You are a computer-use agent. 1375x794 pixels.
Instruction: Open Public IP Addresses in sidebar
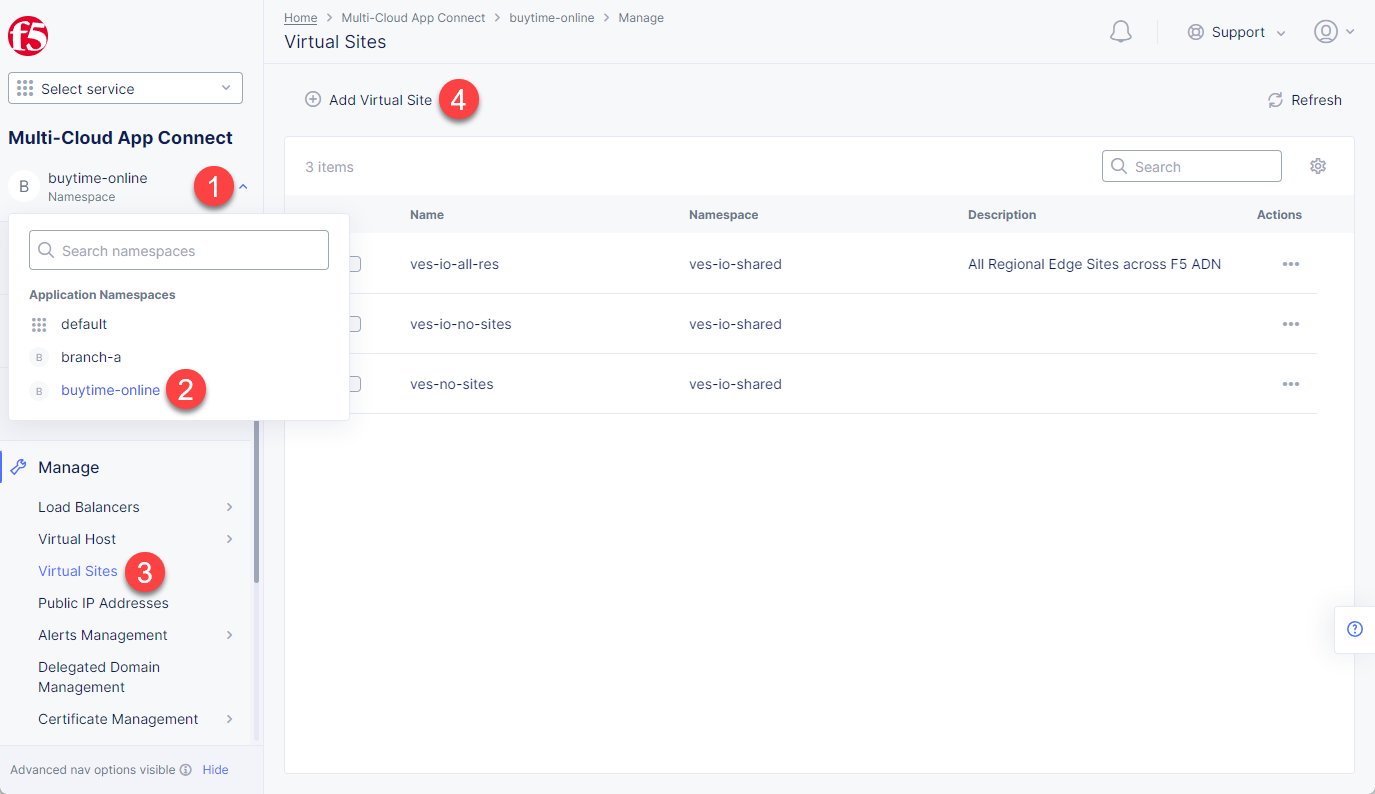click(103, 603)
